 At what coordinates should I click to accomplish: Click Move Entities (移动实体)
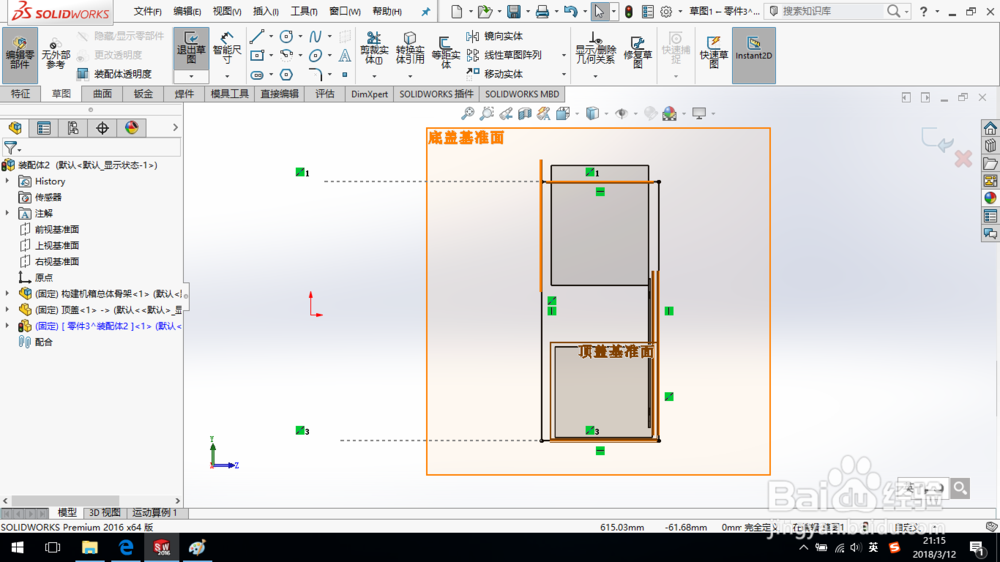click(495, 74)
